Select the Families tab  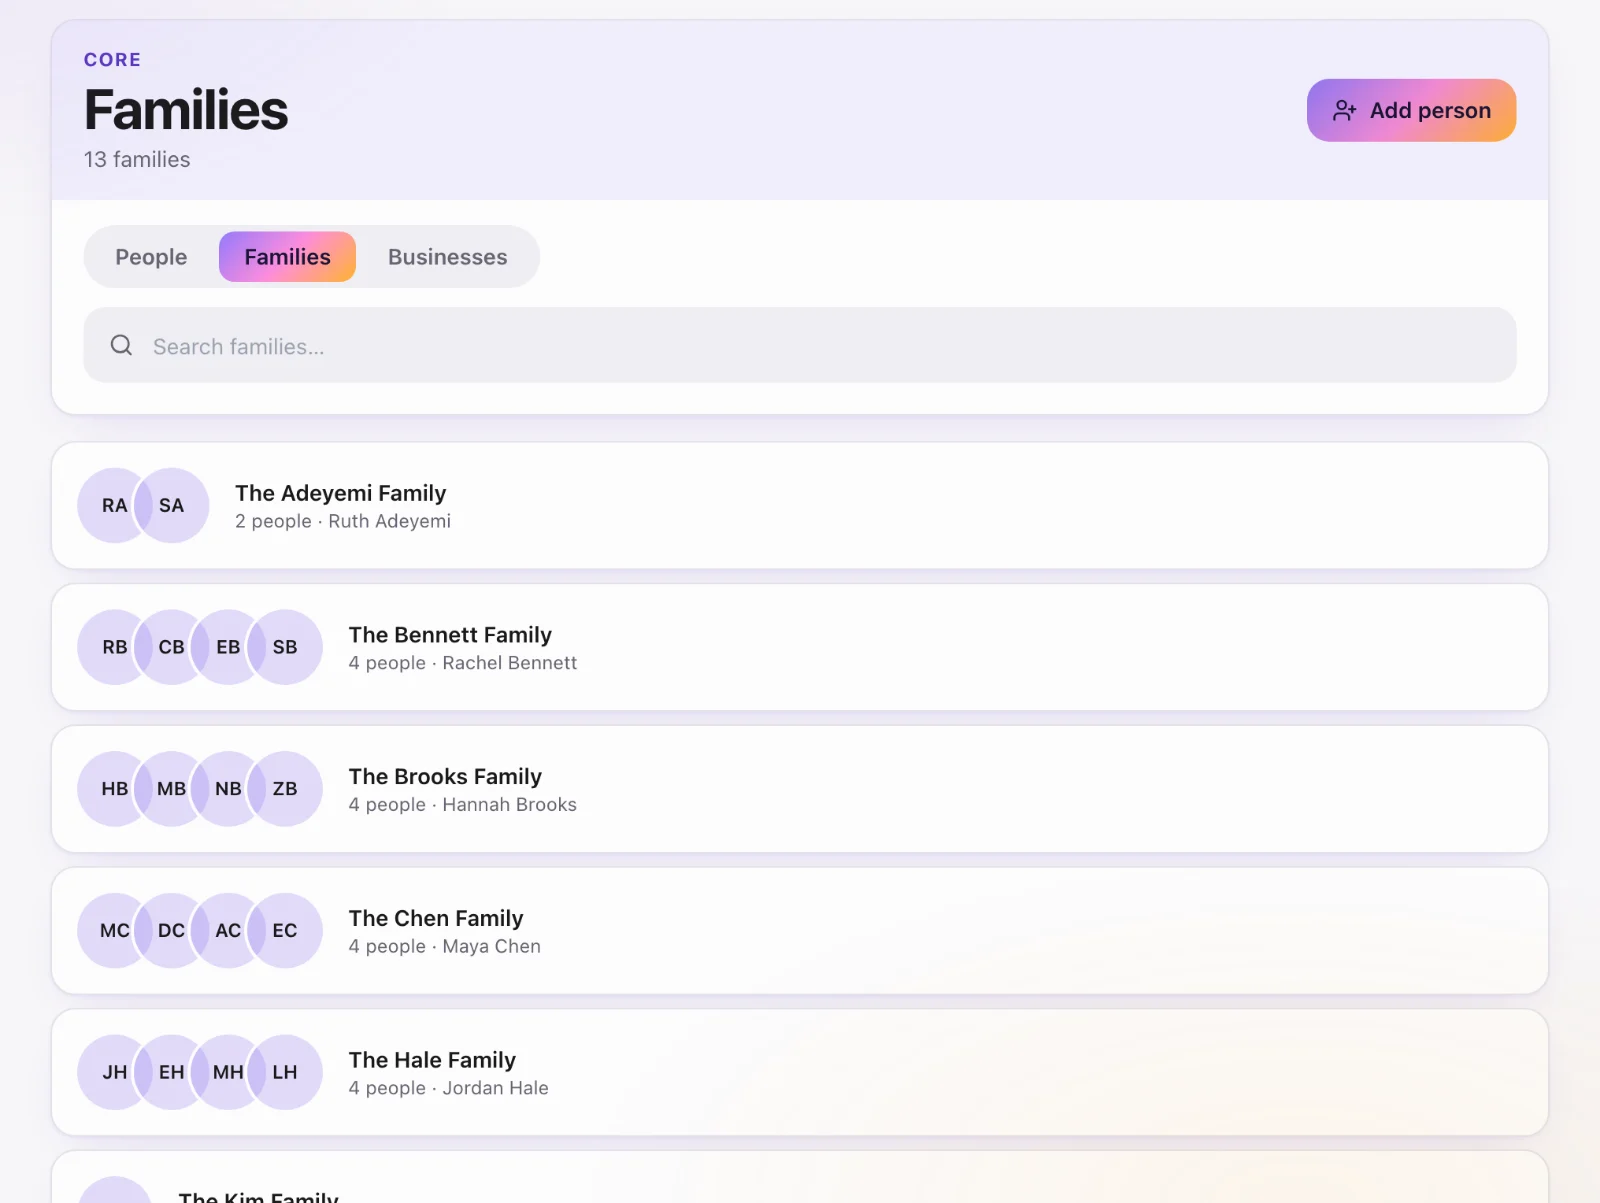coord(287,257)
